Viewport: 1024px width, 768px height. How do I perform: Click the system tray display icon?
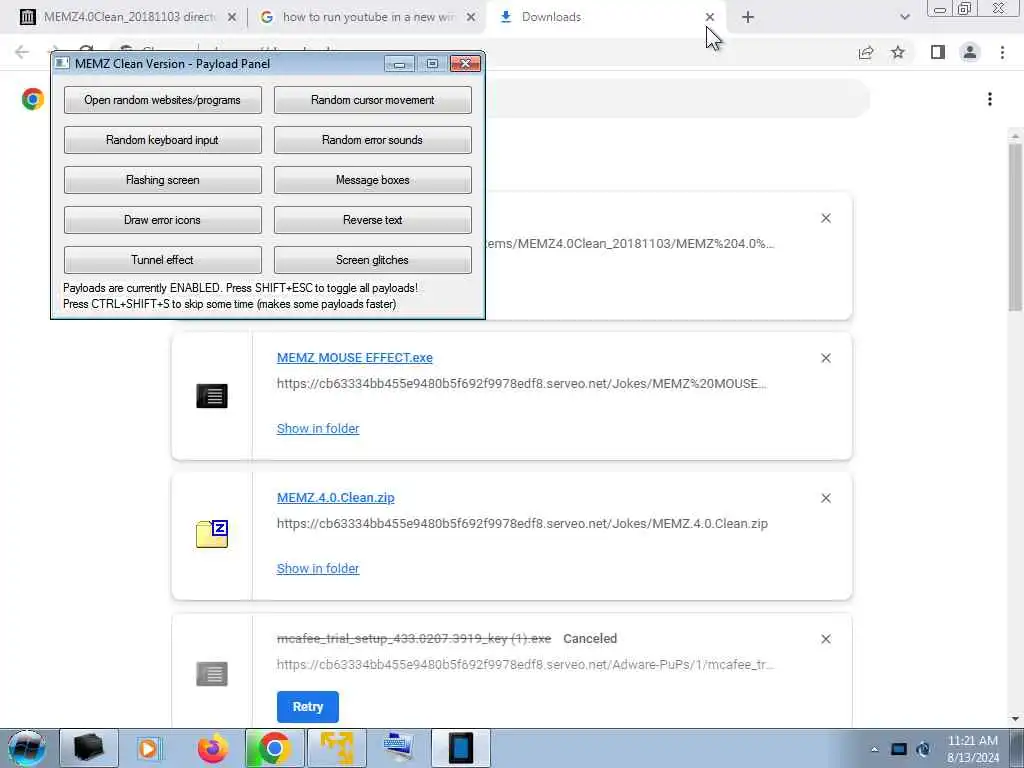[x=899, y=749]
